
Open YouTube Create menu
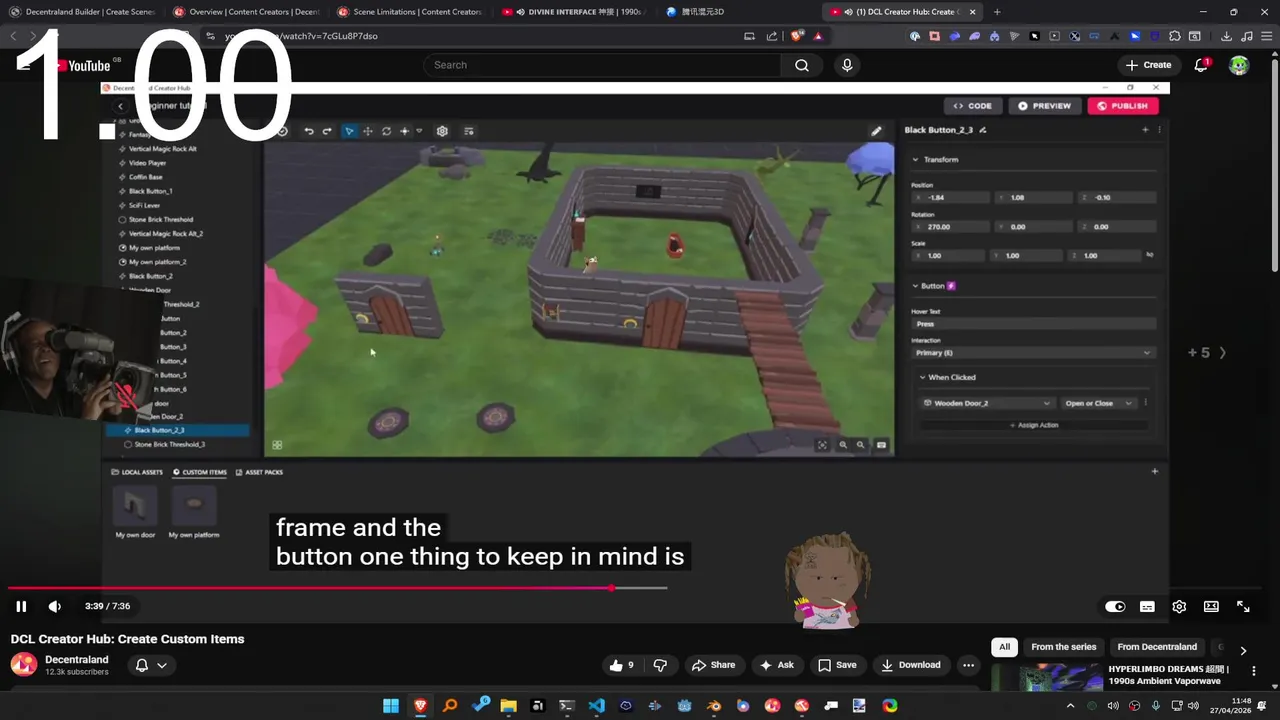[x=1148, y=65]
